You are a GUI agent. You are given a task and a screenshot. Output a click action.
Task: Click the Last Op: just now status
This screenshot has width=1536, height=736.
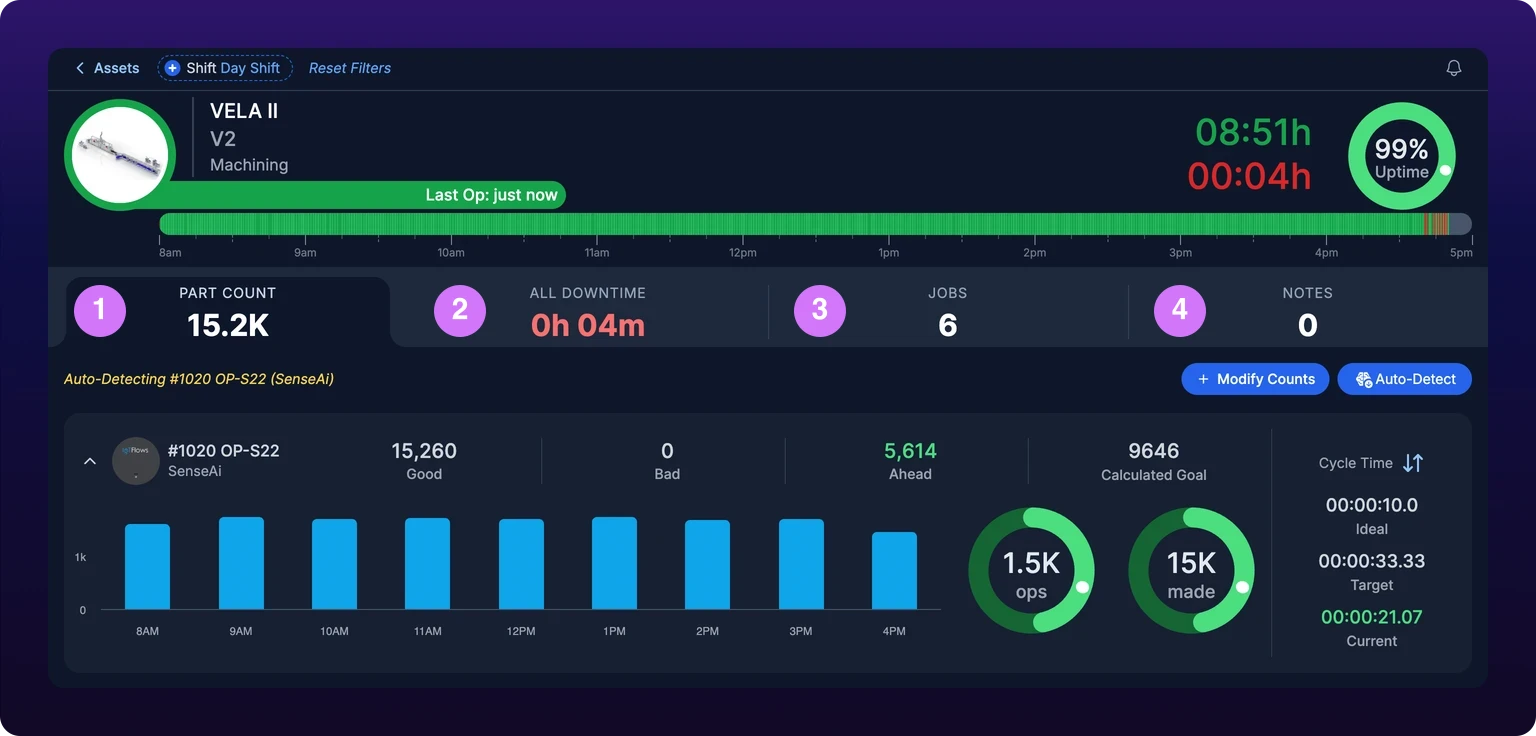[x=491, y=195]
